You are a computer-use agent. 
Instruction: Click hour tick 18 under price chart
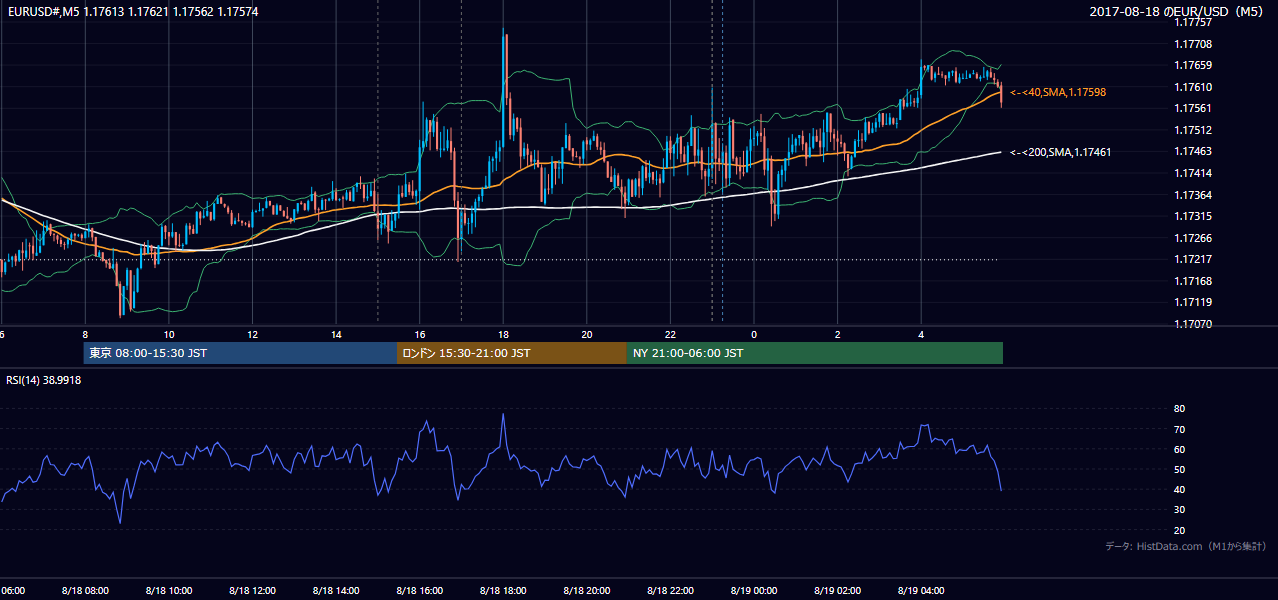(x=504, y=335)
